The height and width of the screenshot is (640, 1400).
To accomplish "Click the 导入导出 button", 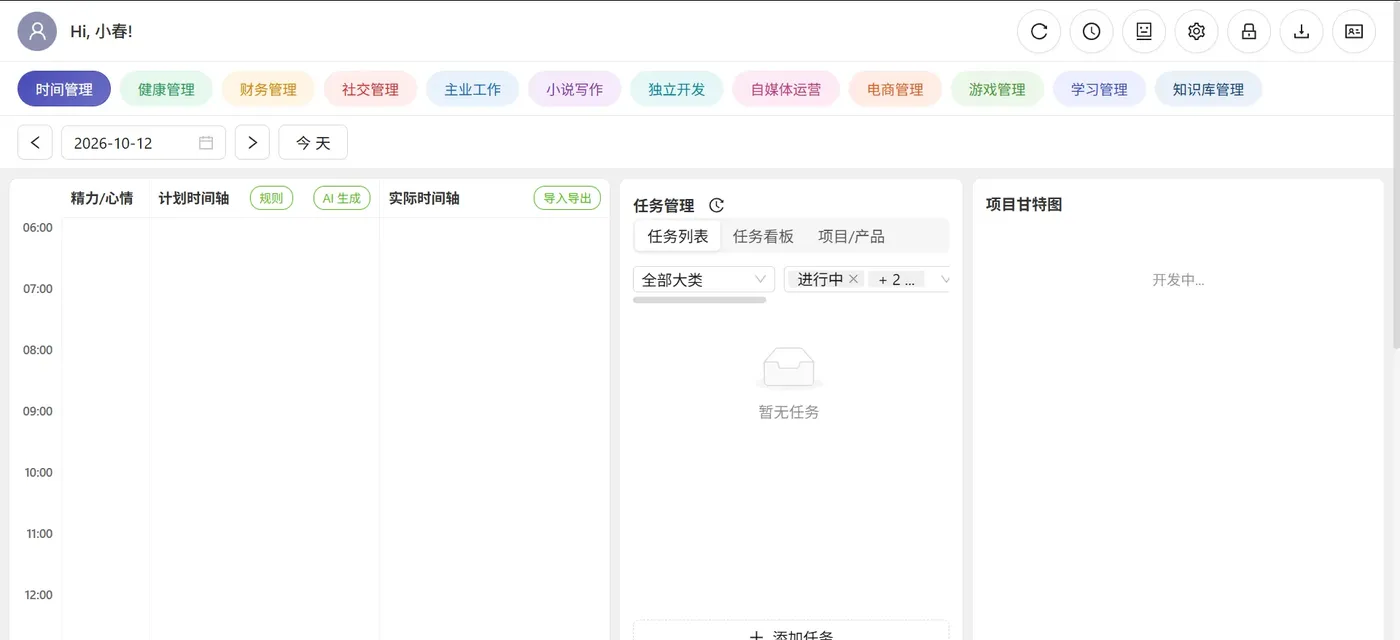I will (567, 198).
